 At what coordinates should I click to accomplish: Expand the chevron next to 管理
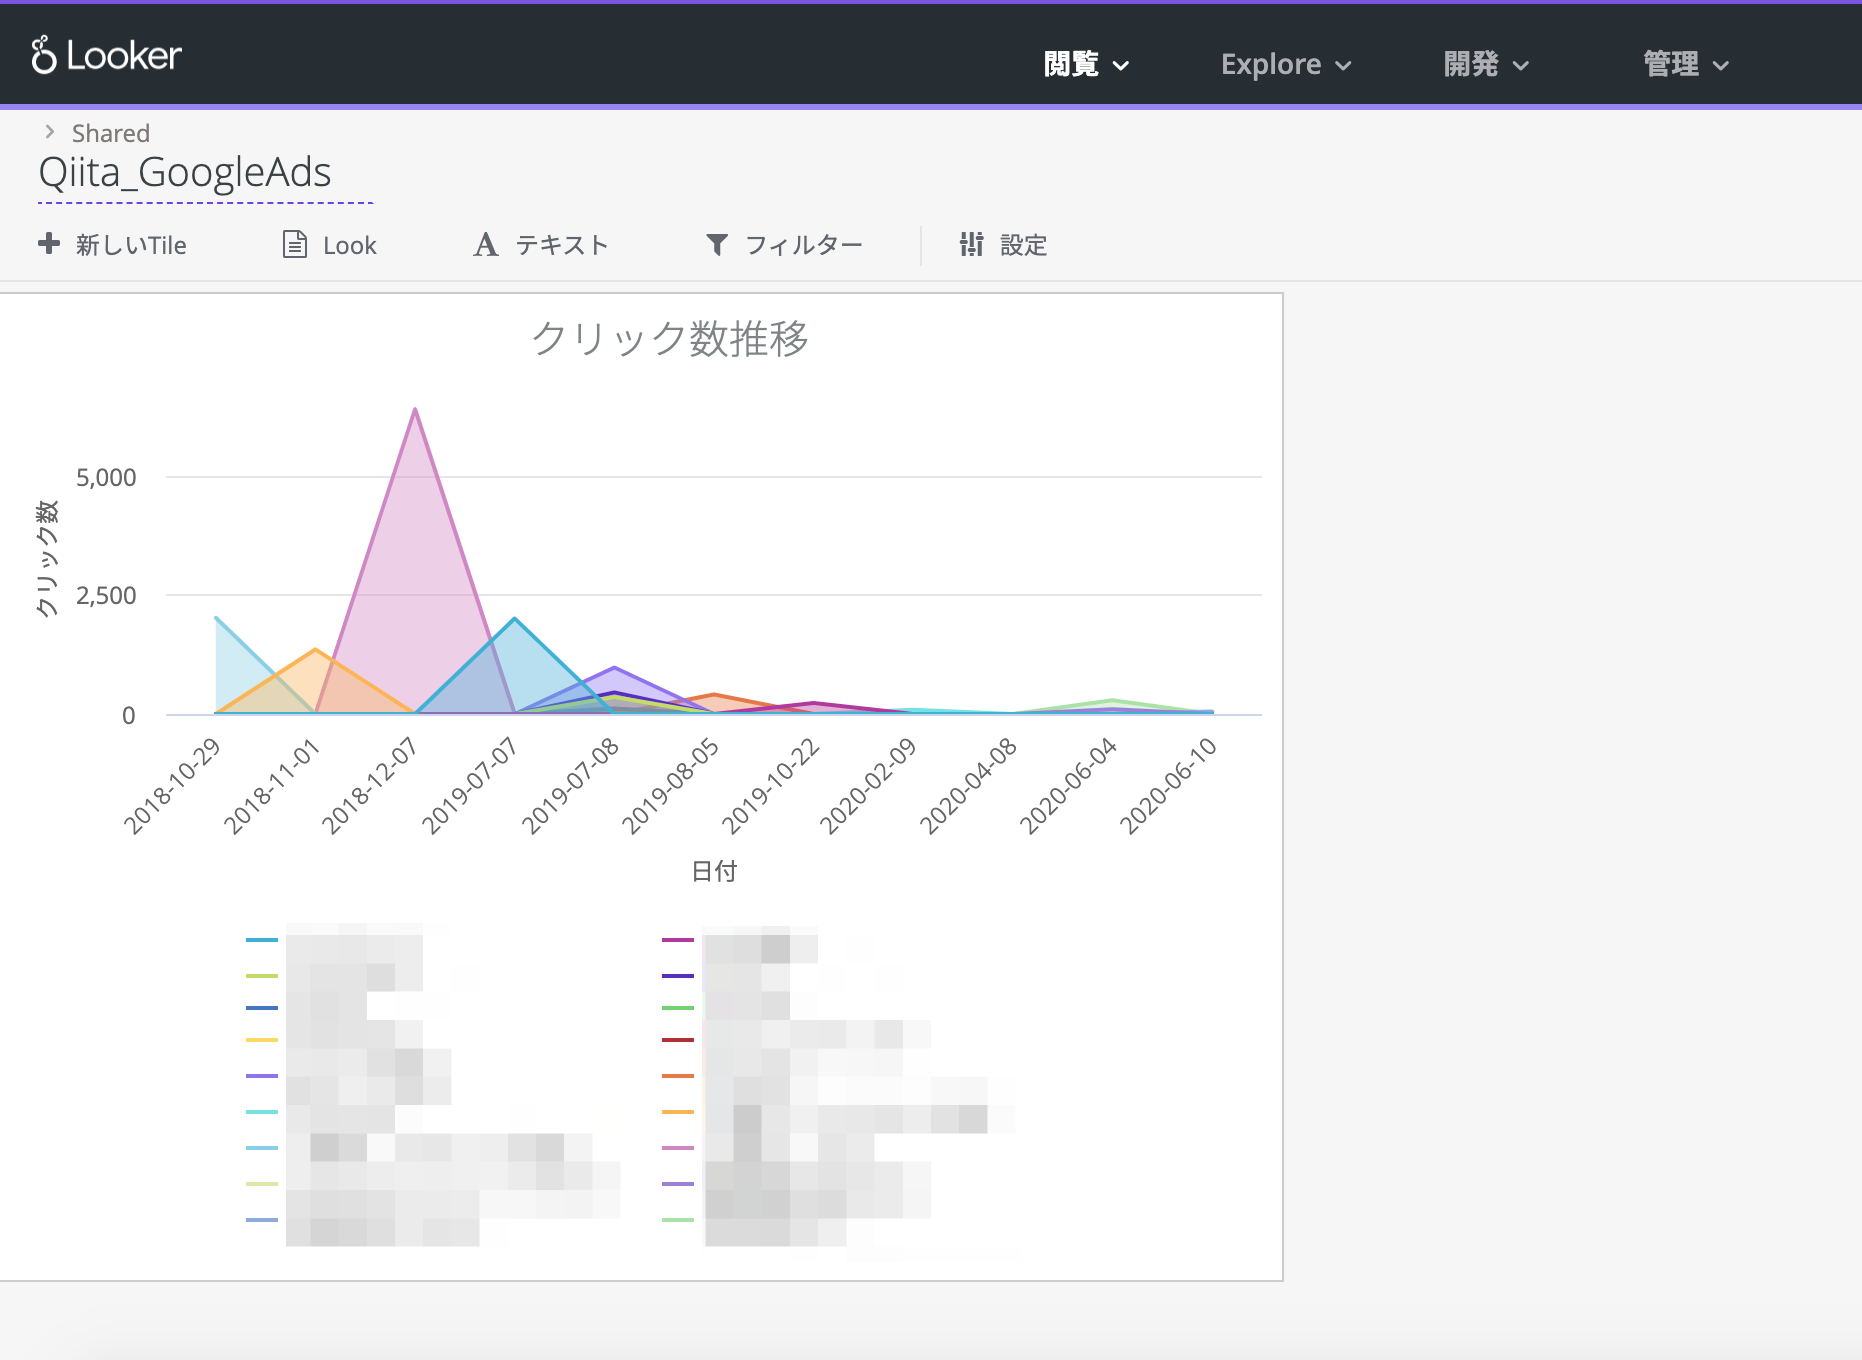coord(1721,66)
